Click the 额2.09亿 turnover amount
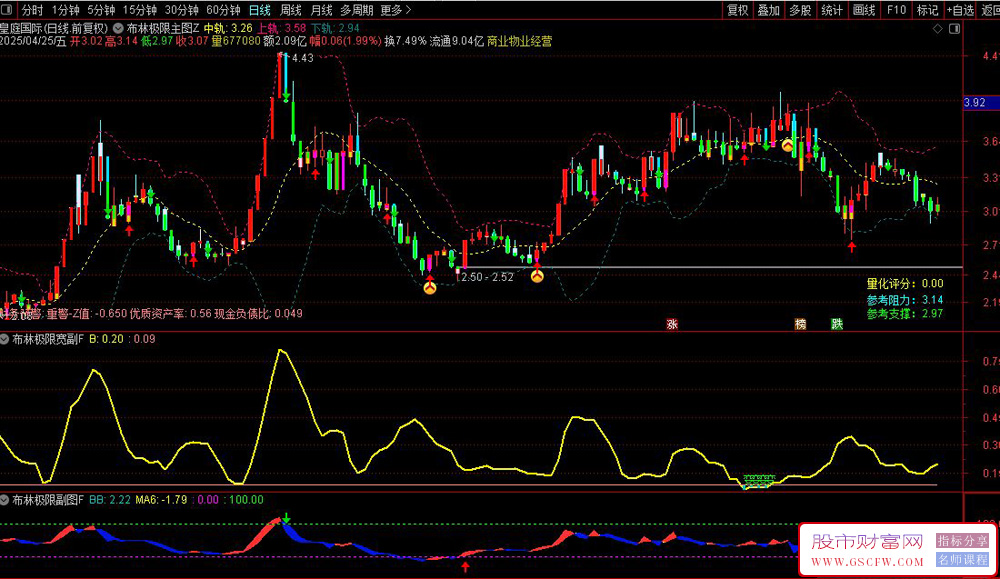The width and height of the screenshot is (1000, 579). [285, 41]
